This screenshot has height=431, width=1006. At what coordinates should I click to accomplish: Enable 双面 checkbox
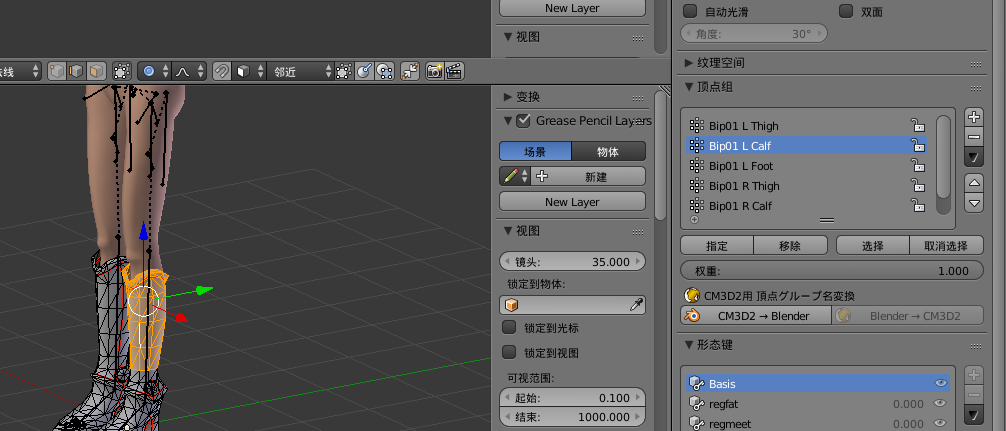point(846,11)
